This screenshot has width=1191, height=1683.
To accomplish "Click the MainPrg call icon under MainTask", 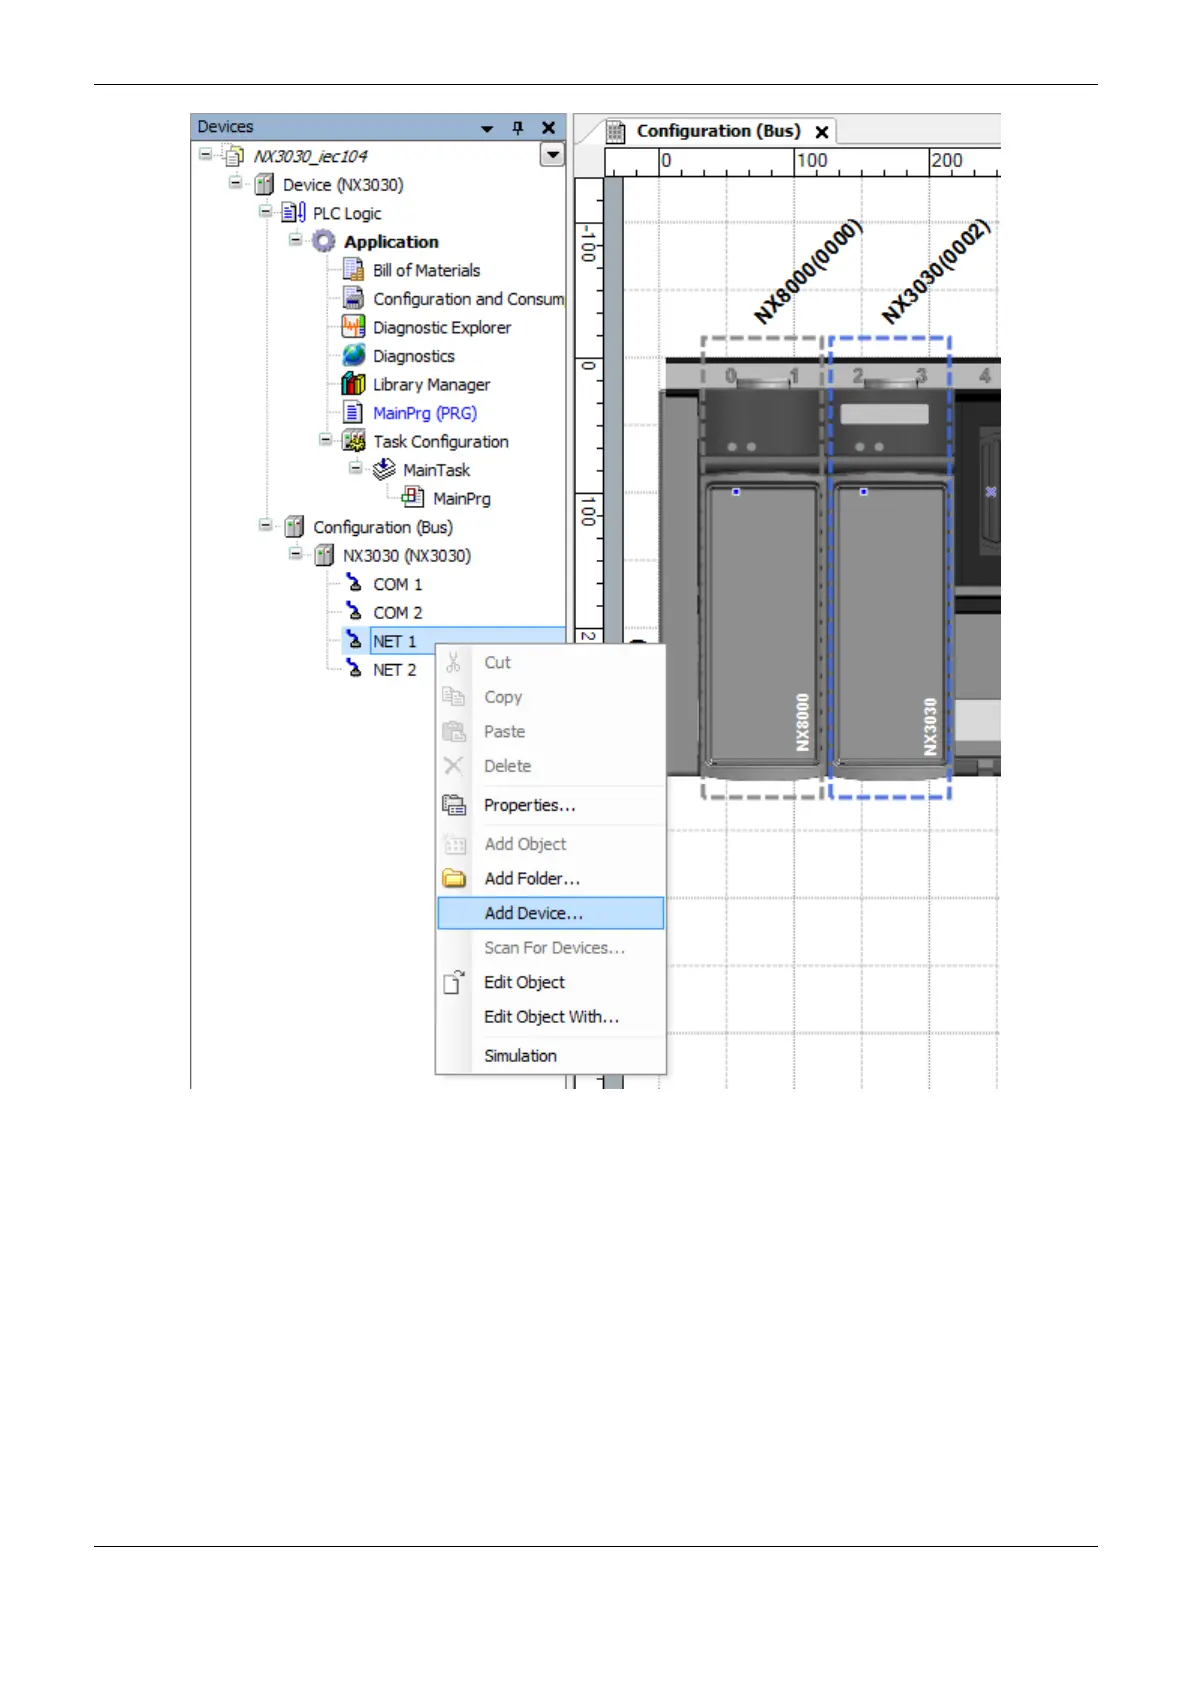I will tap(413, 498).
